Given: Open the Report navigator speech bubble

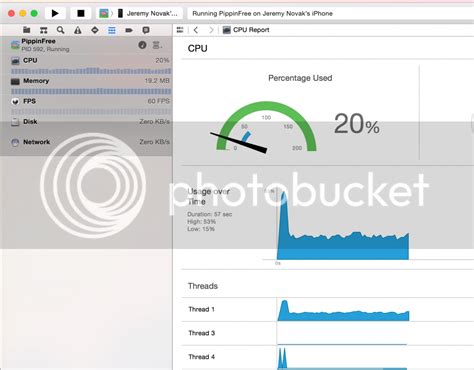Looking at the screenshot, I should click(x=146, y=30).
